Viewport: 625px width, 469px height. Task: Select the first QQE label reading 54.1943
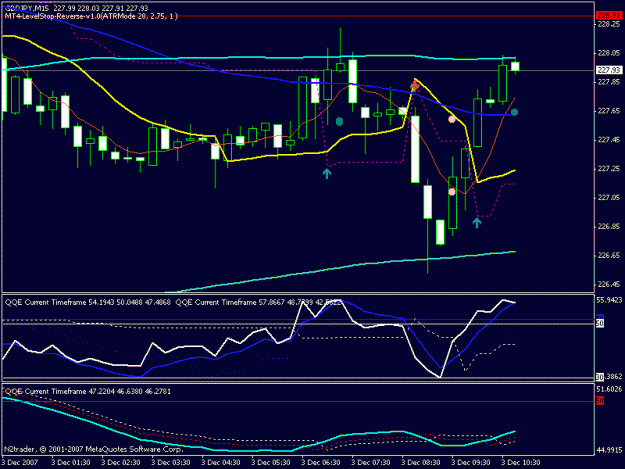coord(88,302)
